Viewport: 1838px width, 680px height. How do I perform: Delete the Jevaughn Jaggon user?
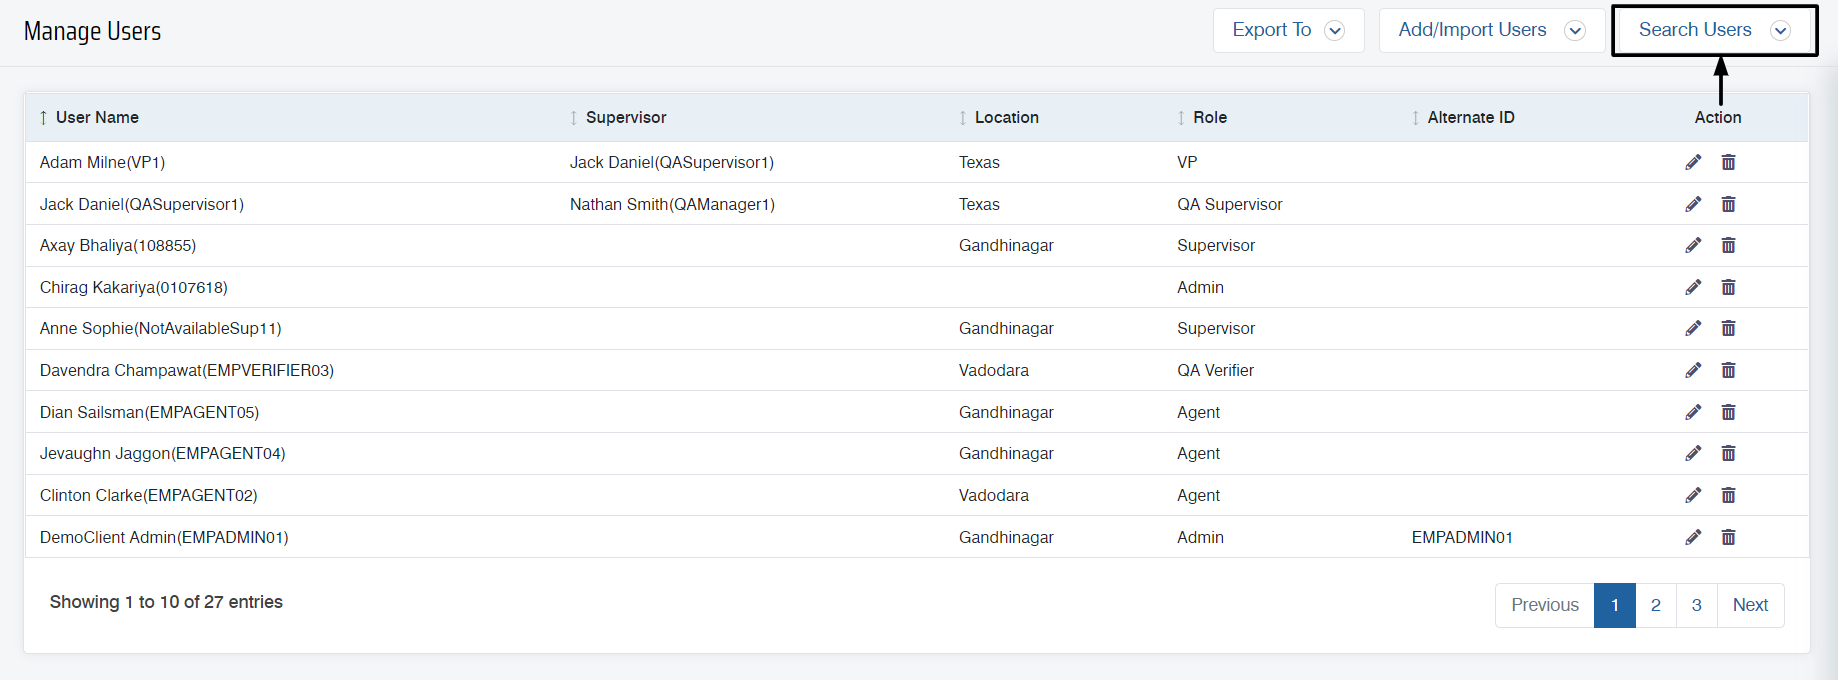tap(1728, 453)
